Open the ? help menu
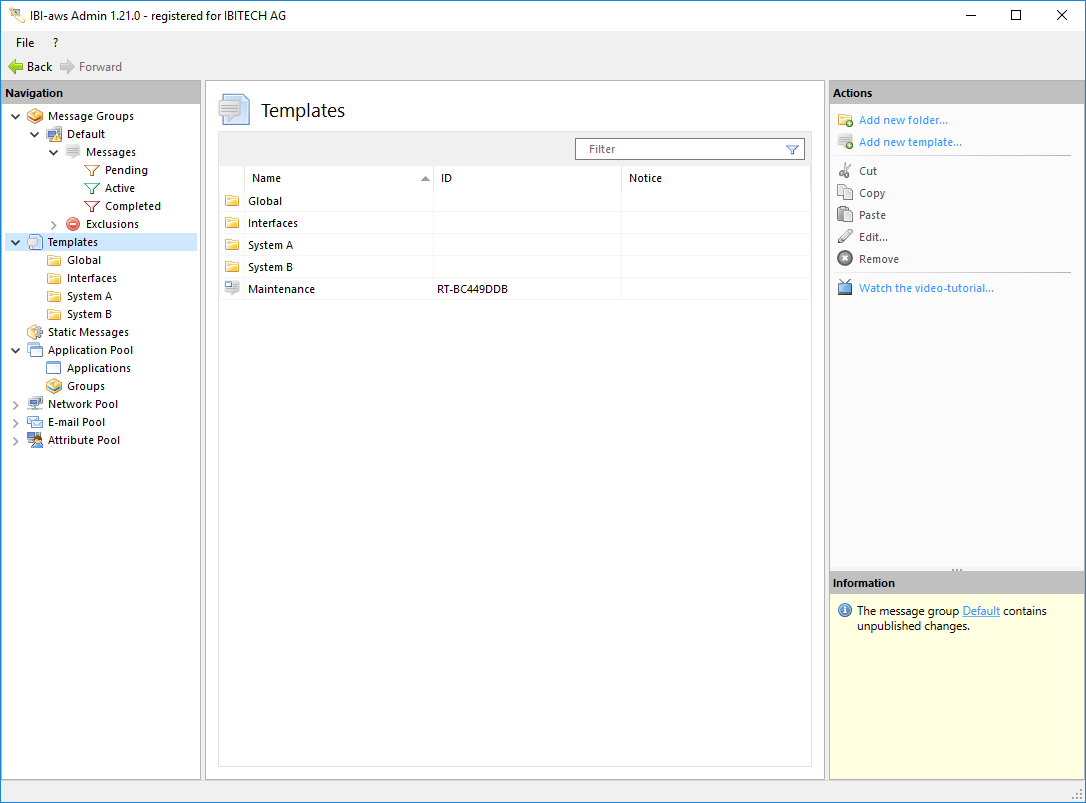Image resolution: width=1086 pixels, height=803 pixels. pyautogui.click(x=55, y=43)
